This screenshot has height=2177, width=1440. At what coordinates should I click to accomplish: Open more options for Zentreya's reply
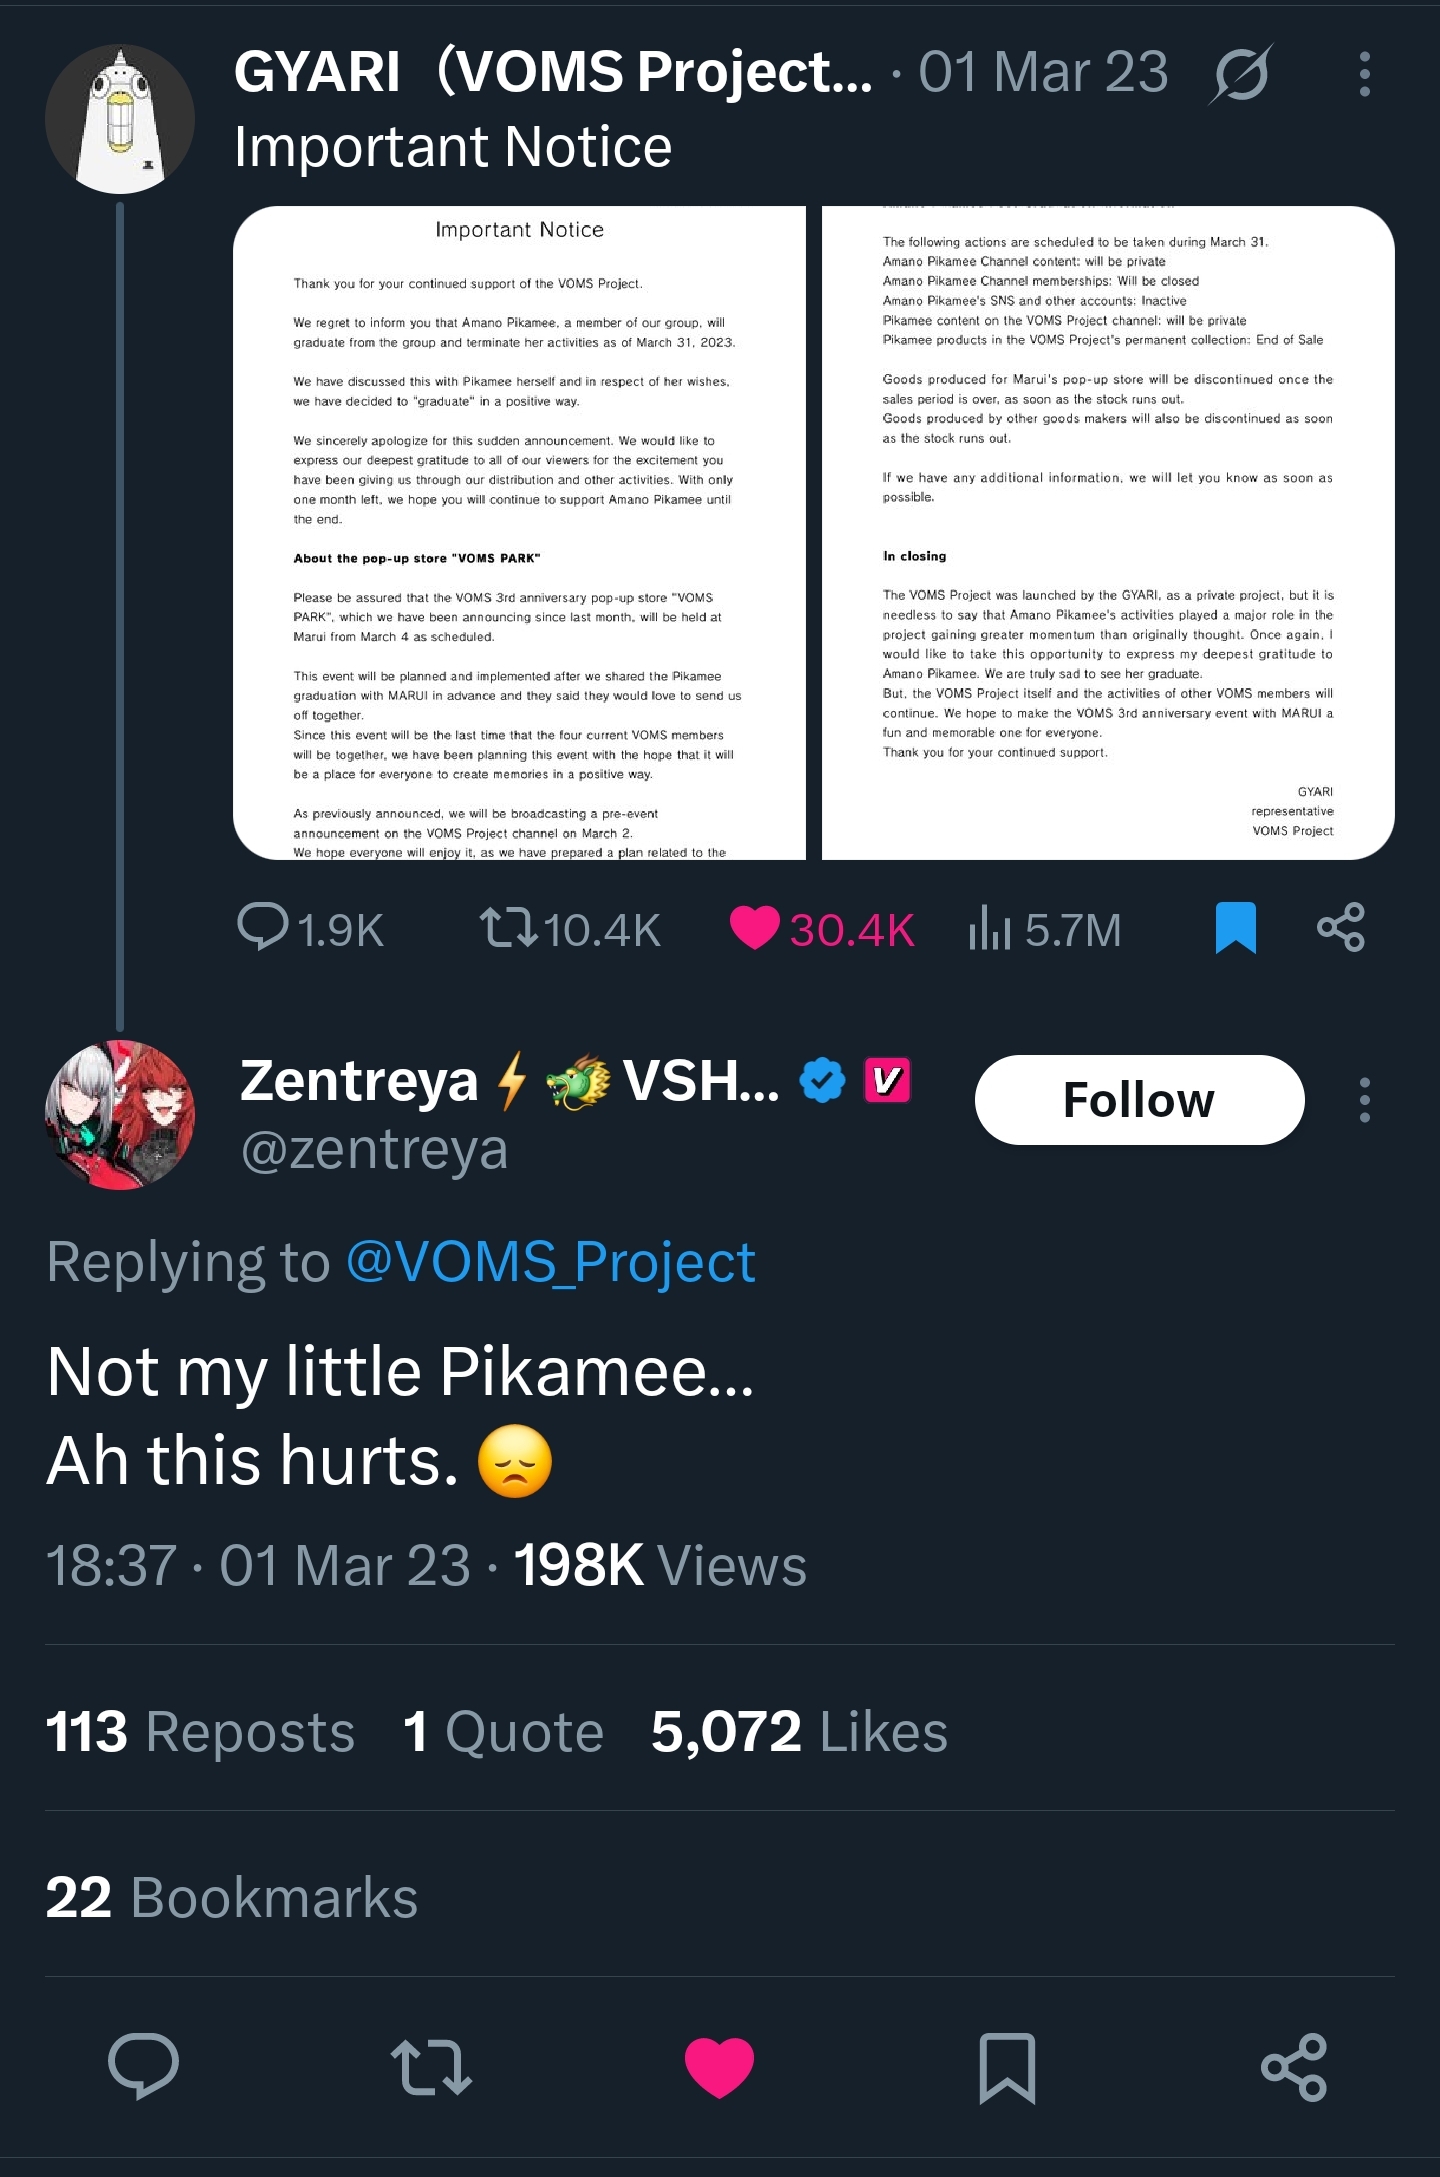pos(1364,1100)
